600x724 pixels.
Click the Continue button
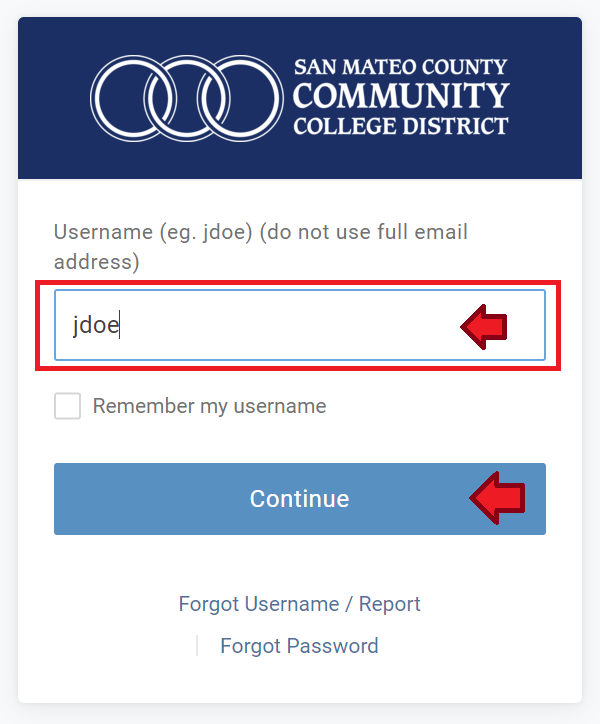(300, 499)
